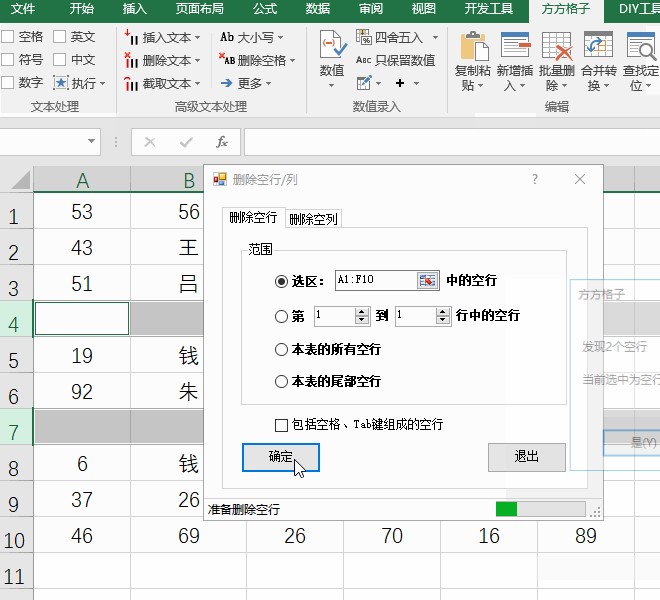660x600 pixels.
Task: Expand the 批量删除 dropdown arrow
Action: coord(564,86)
